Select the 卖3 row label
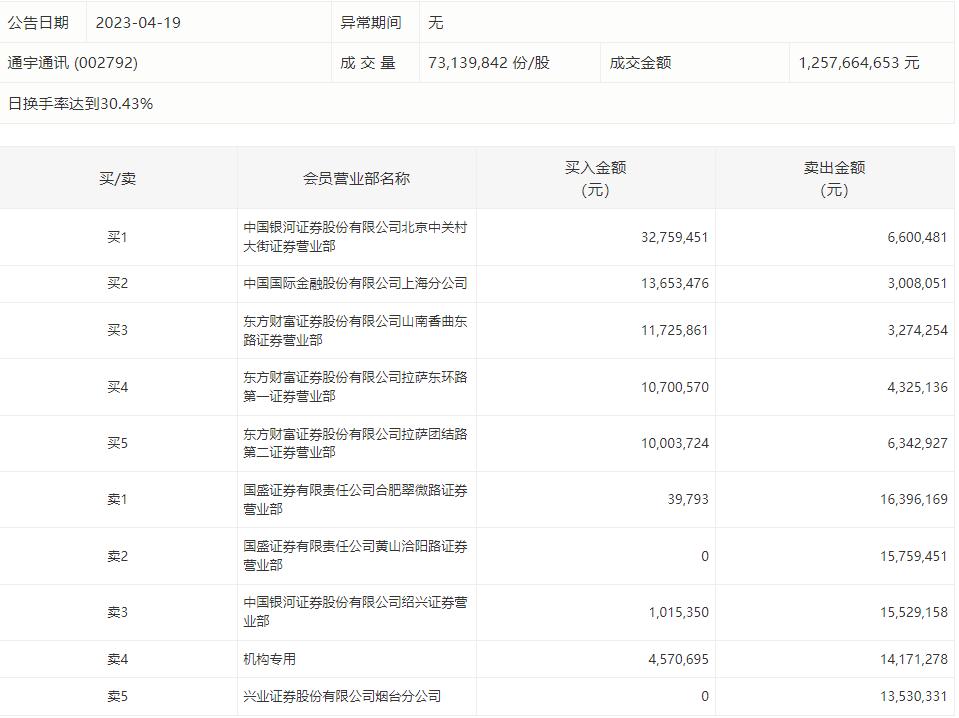 tap(117, 612)
